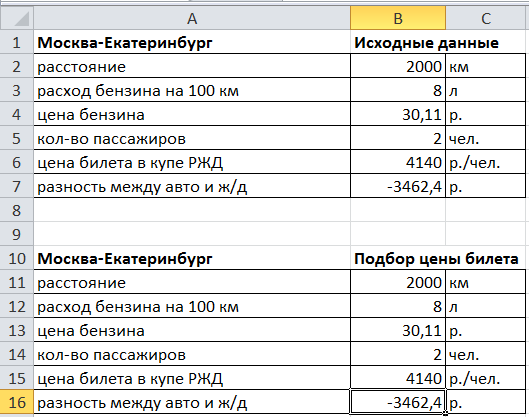
Task: Select 'цена билета в купе РЖД' in row 15
Action: [x=130, y=379]
